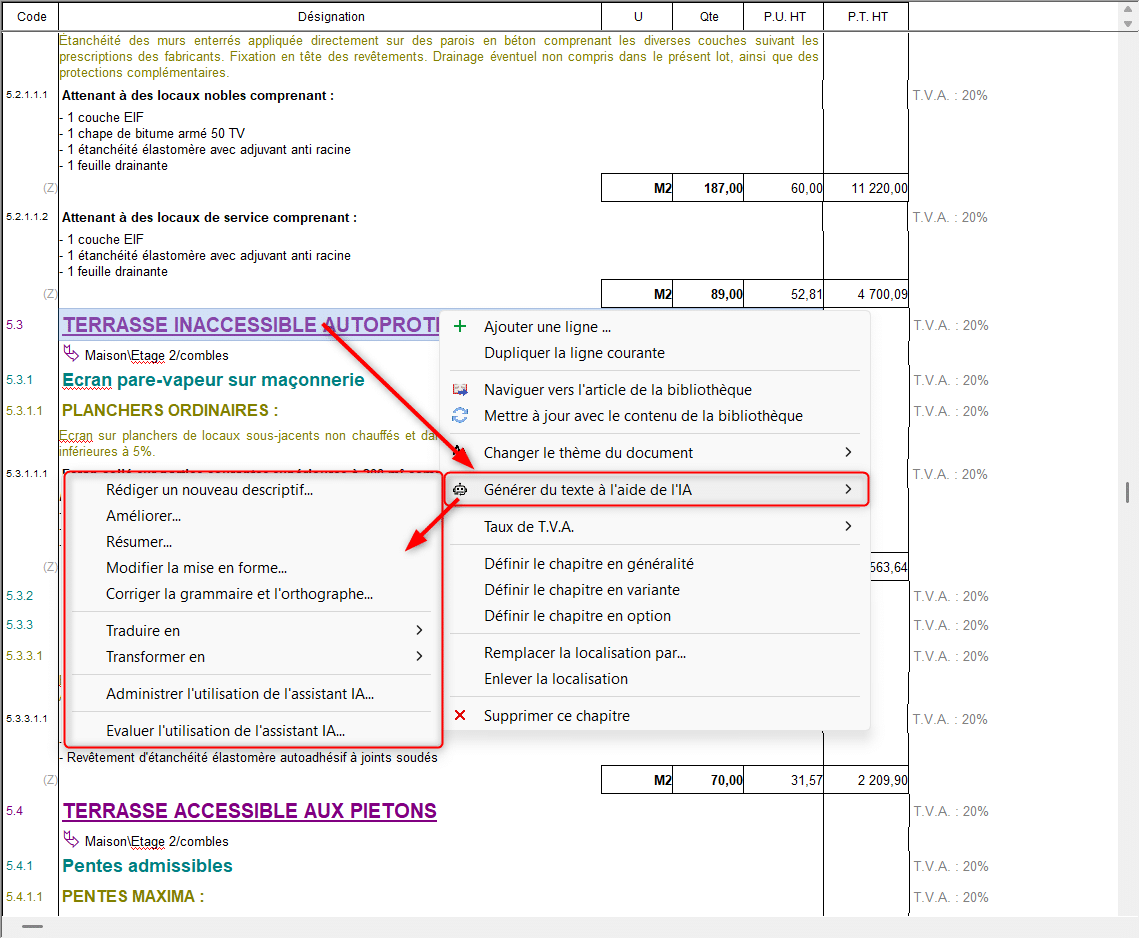The width and height of the screenshot is (1140, 939).
Task: Expand the Transformer en submenu arrow
Action: click(419, 657)
